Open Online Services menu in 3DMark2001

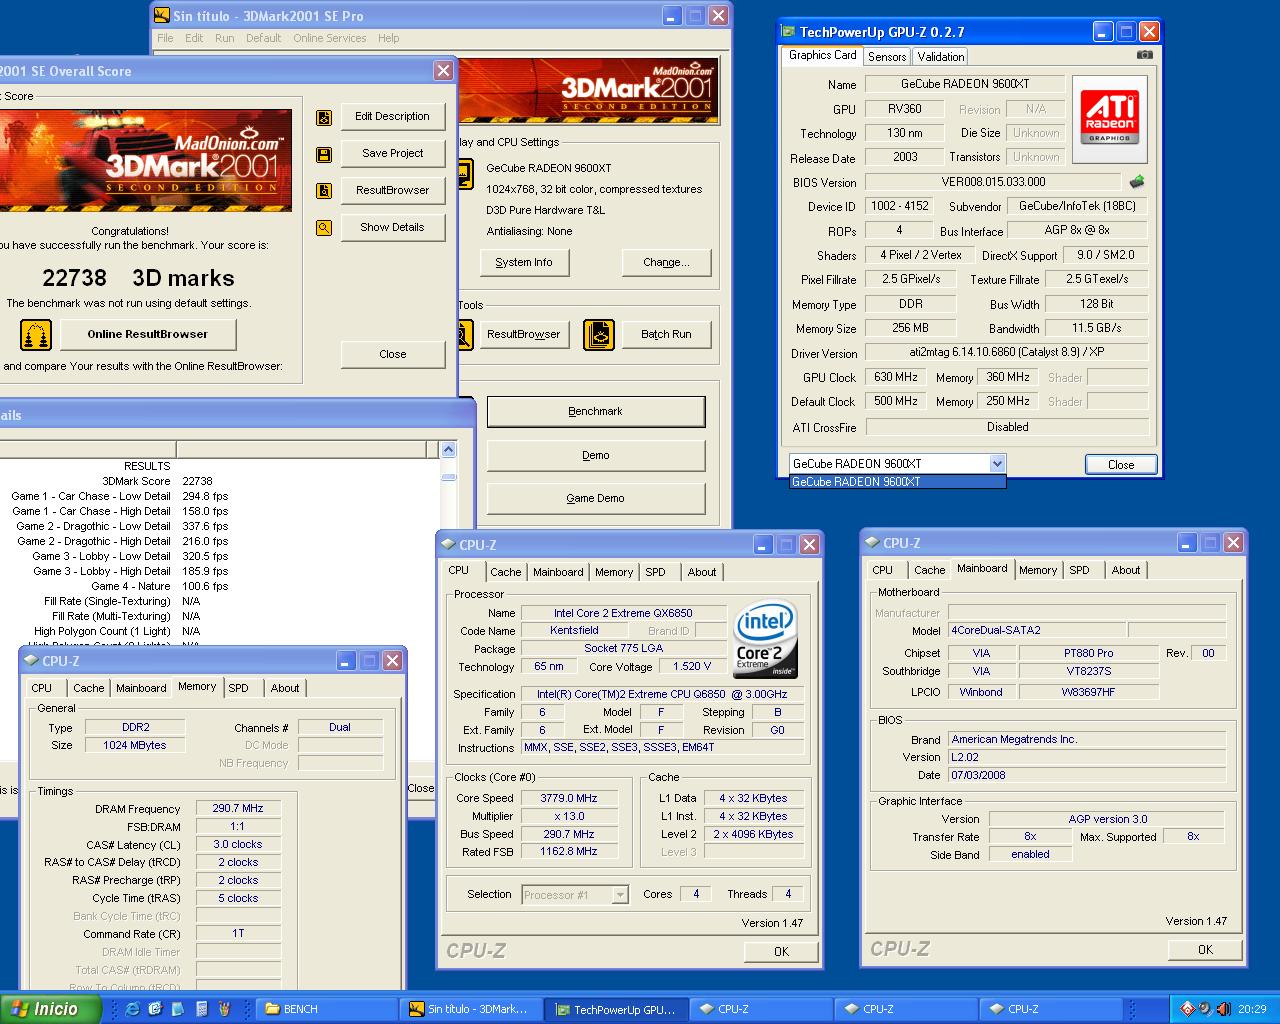point(329,38)
